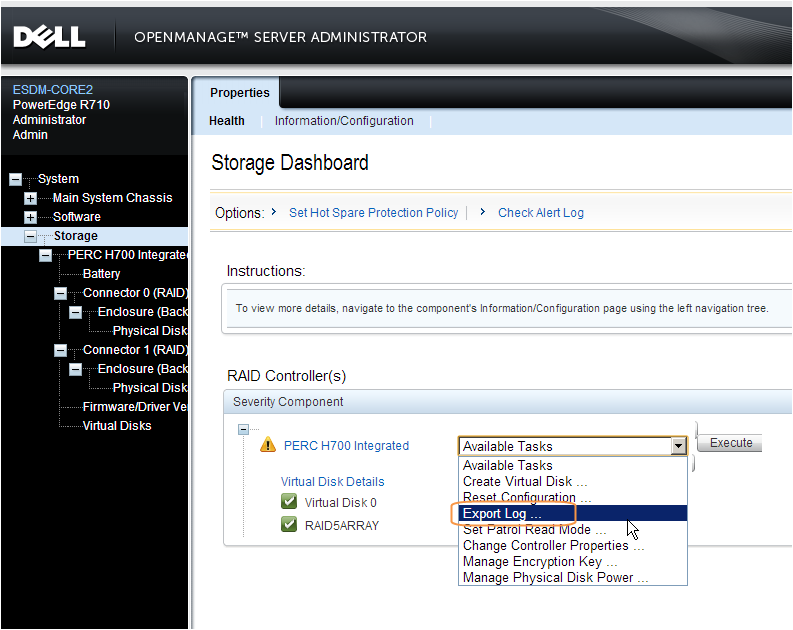Viewport: 793px width, 630px height.
Task: Click the PowerEdge R710 model text
Action: point(61,105)
